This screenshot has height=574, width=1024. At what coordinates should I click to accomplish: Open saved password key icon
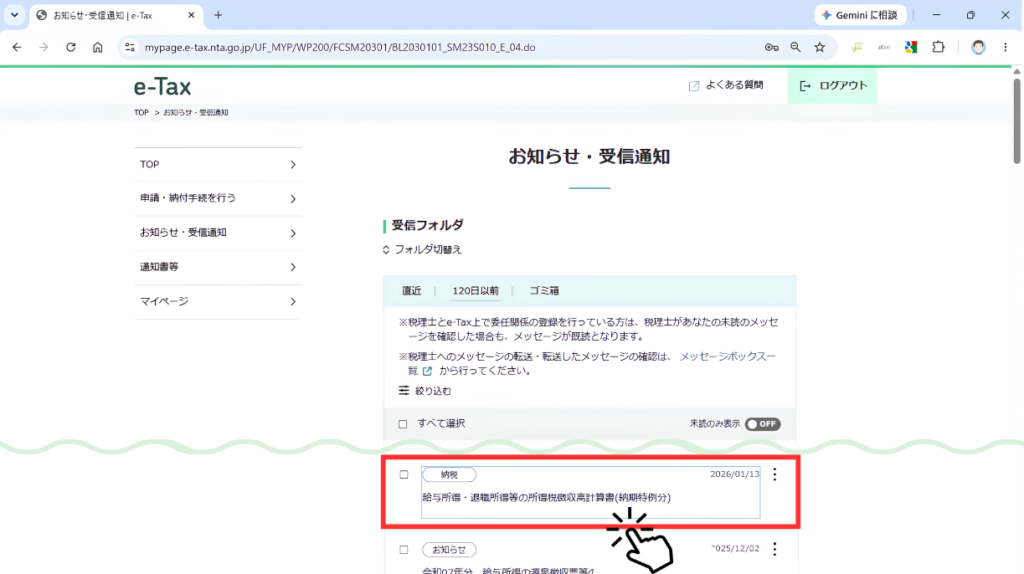pyautogui.click(x=771, y=47)
